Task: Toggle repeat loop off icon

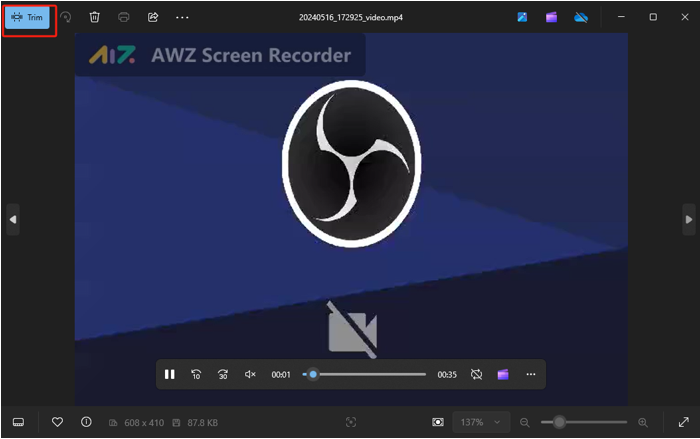Action: (476, 374)
